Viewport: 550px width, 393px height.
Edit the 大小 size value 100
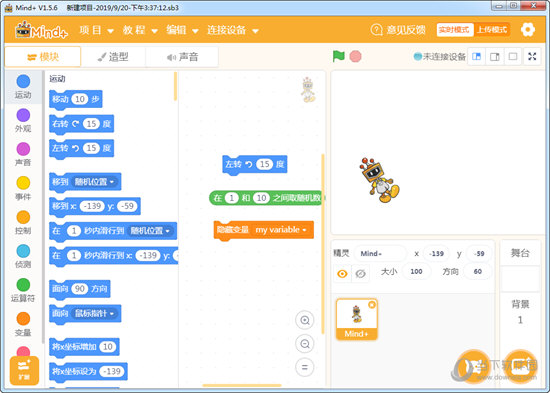tap(416, 272)
